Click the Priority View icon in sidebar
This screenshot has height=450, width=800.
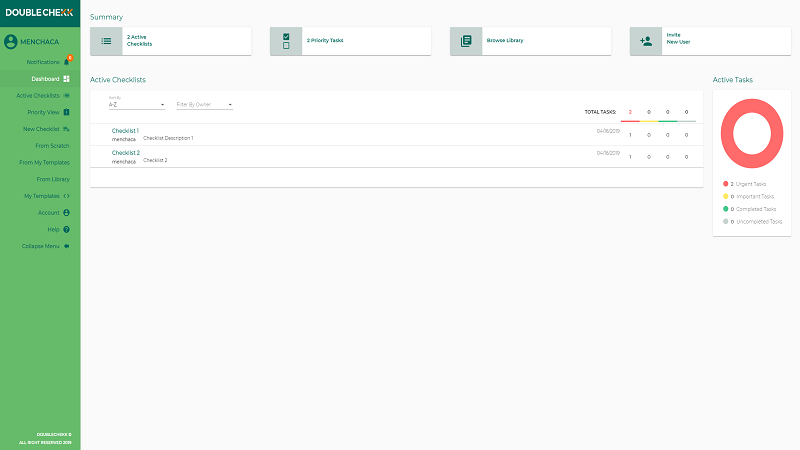[66, 112]
